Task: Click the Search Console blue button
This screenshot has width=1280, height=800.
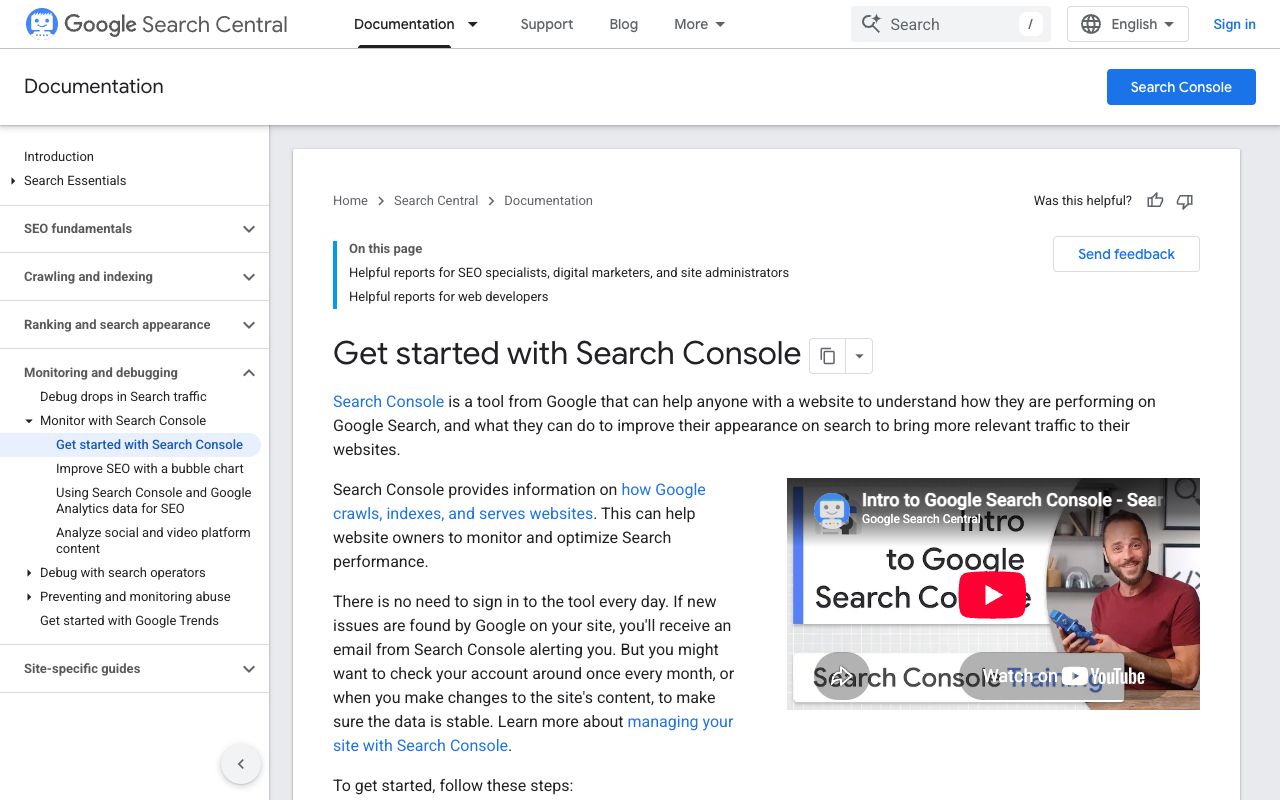Action: (1181, 87)
